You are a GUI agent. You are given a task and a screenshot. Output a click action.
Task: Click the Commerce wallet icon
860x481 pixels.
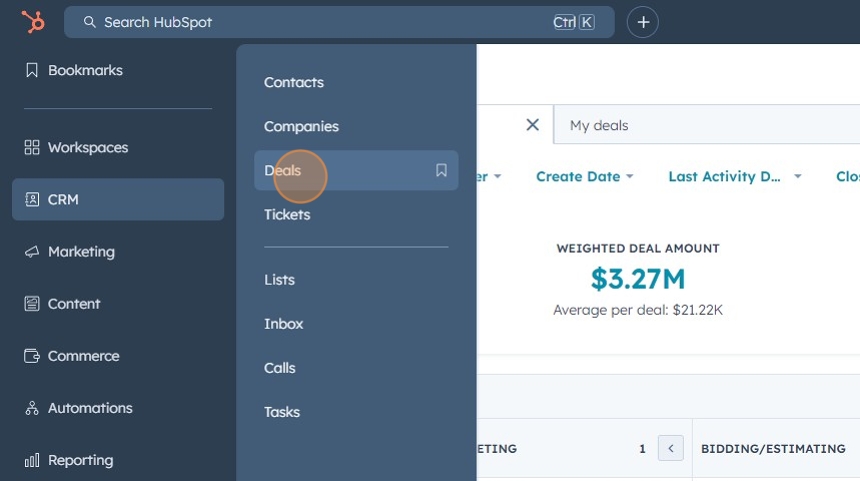tap(32, 356)
